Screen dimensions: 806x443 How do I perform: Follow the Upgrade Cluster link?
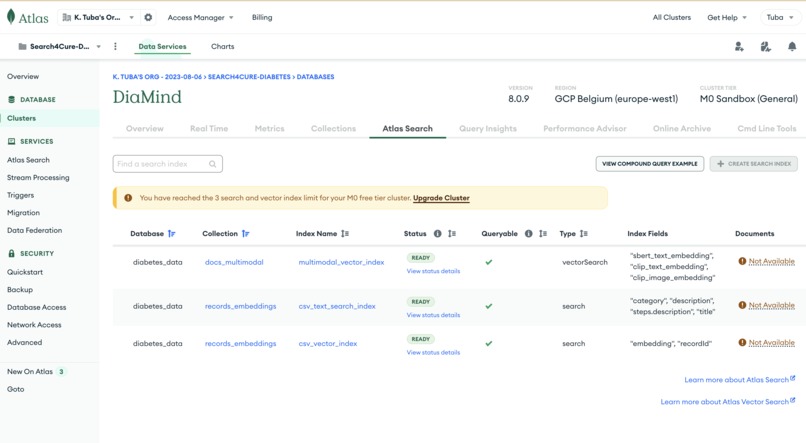pos(441,198)
